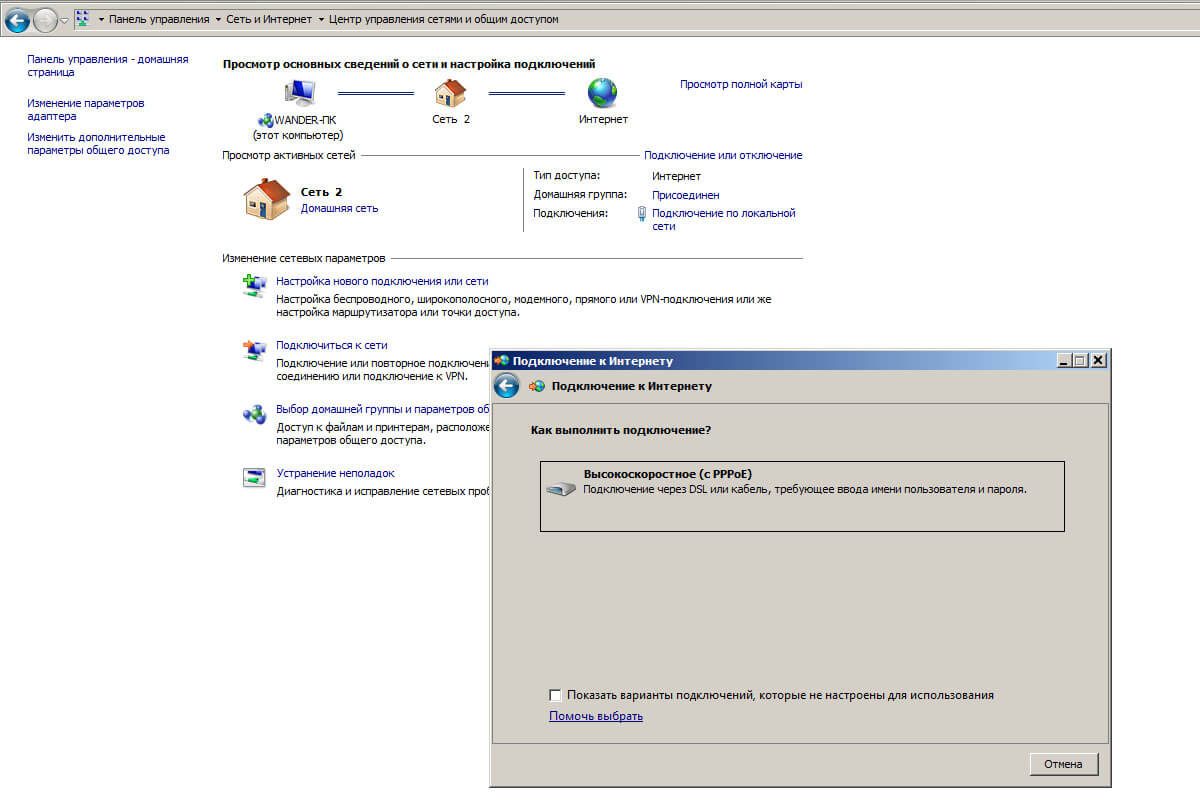Click the homegroup selection icon
This screenshot has height=800, width=1200.
coord(254,414)
